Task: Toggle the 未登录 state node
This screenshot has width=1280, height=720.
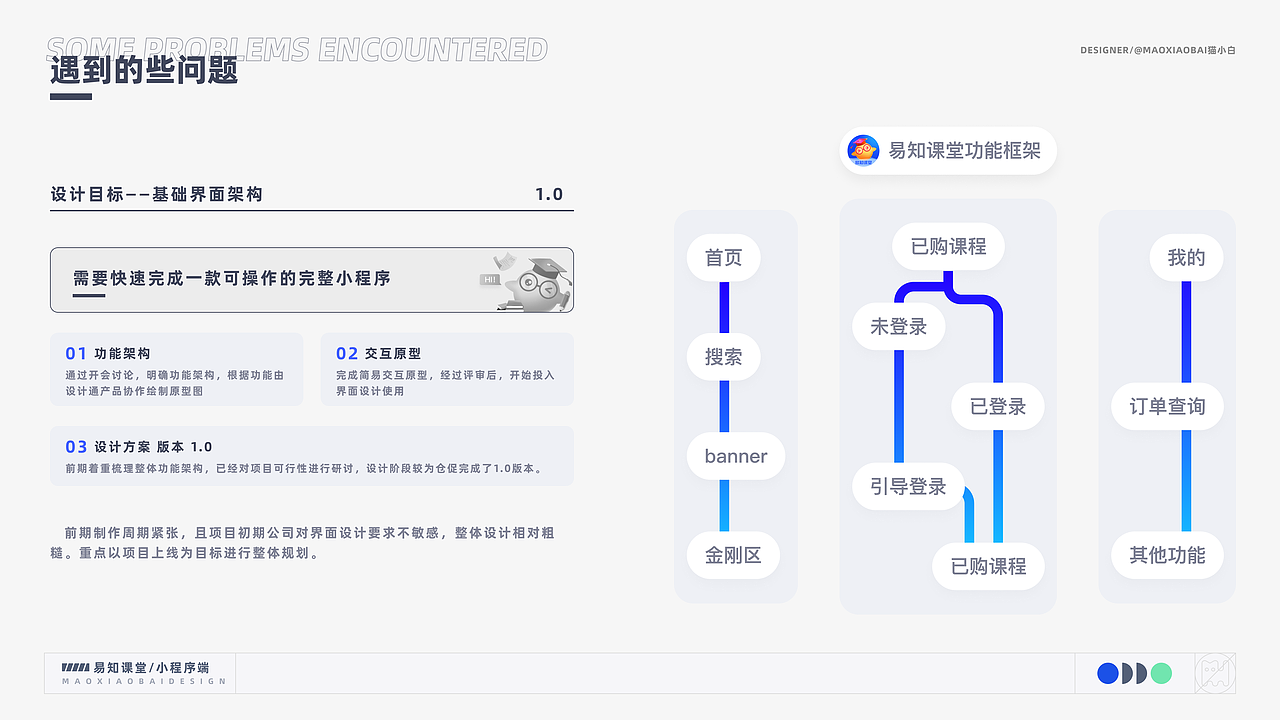Action: pos(898,326)
